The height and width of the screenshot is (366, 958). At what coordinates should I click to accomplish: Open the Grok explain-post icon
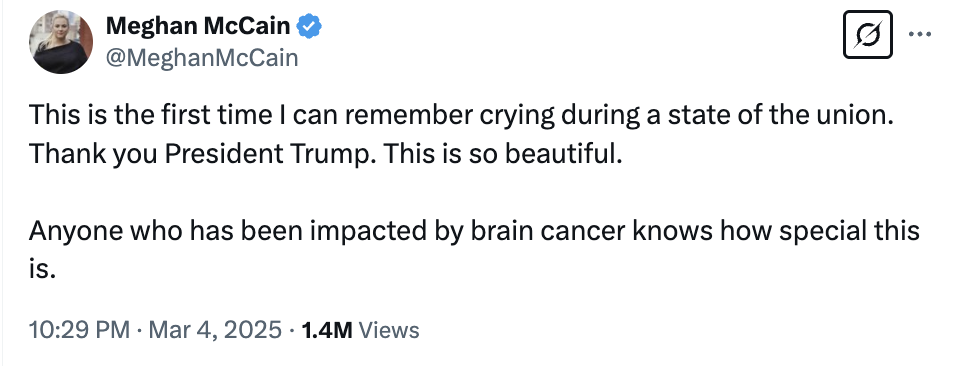click(868, 34)
